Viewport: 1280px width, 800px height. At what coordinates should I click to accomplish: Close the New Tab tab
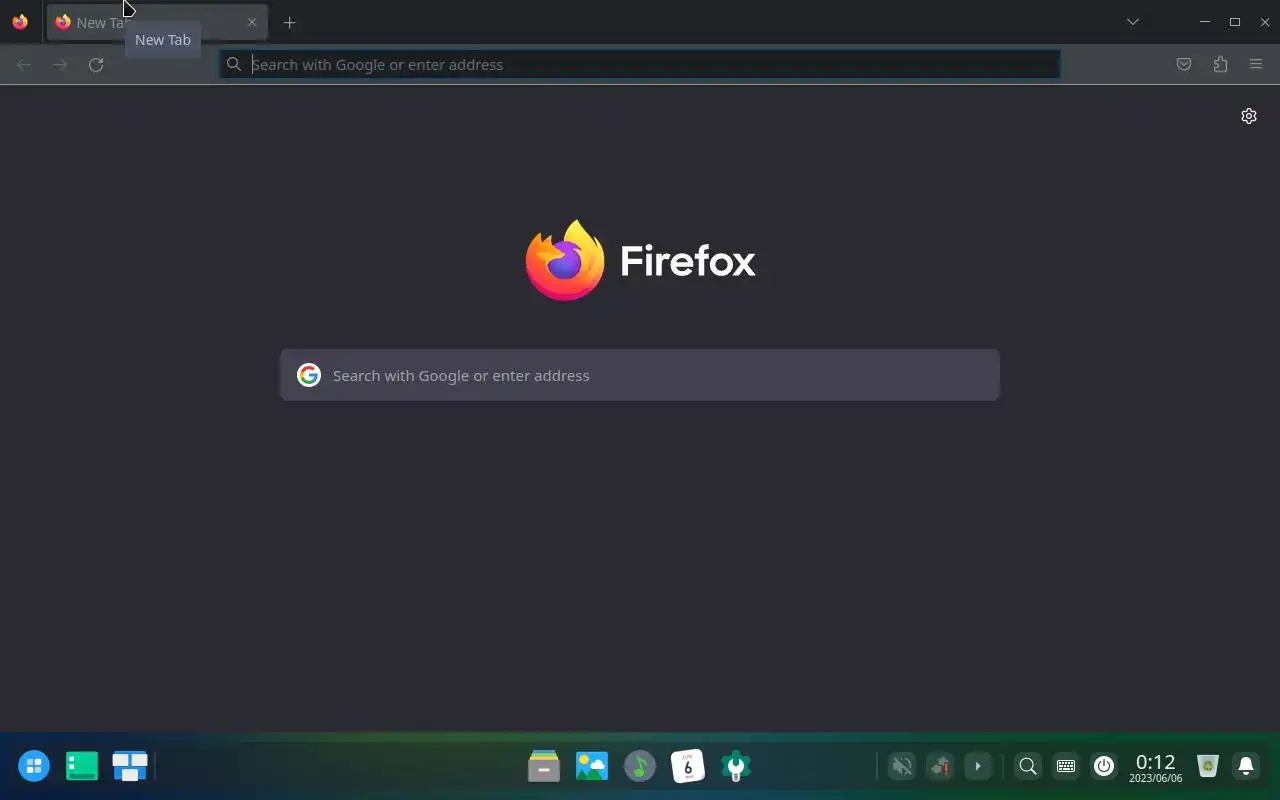pyautogui.click(x=252, y=22)
